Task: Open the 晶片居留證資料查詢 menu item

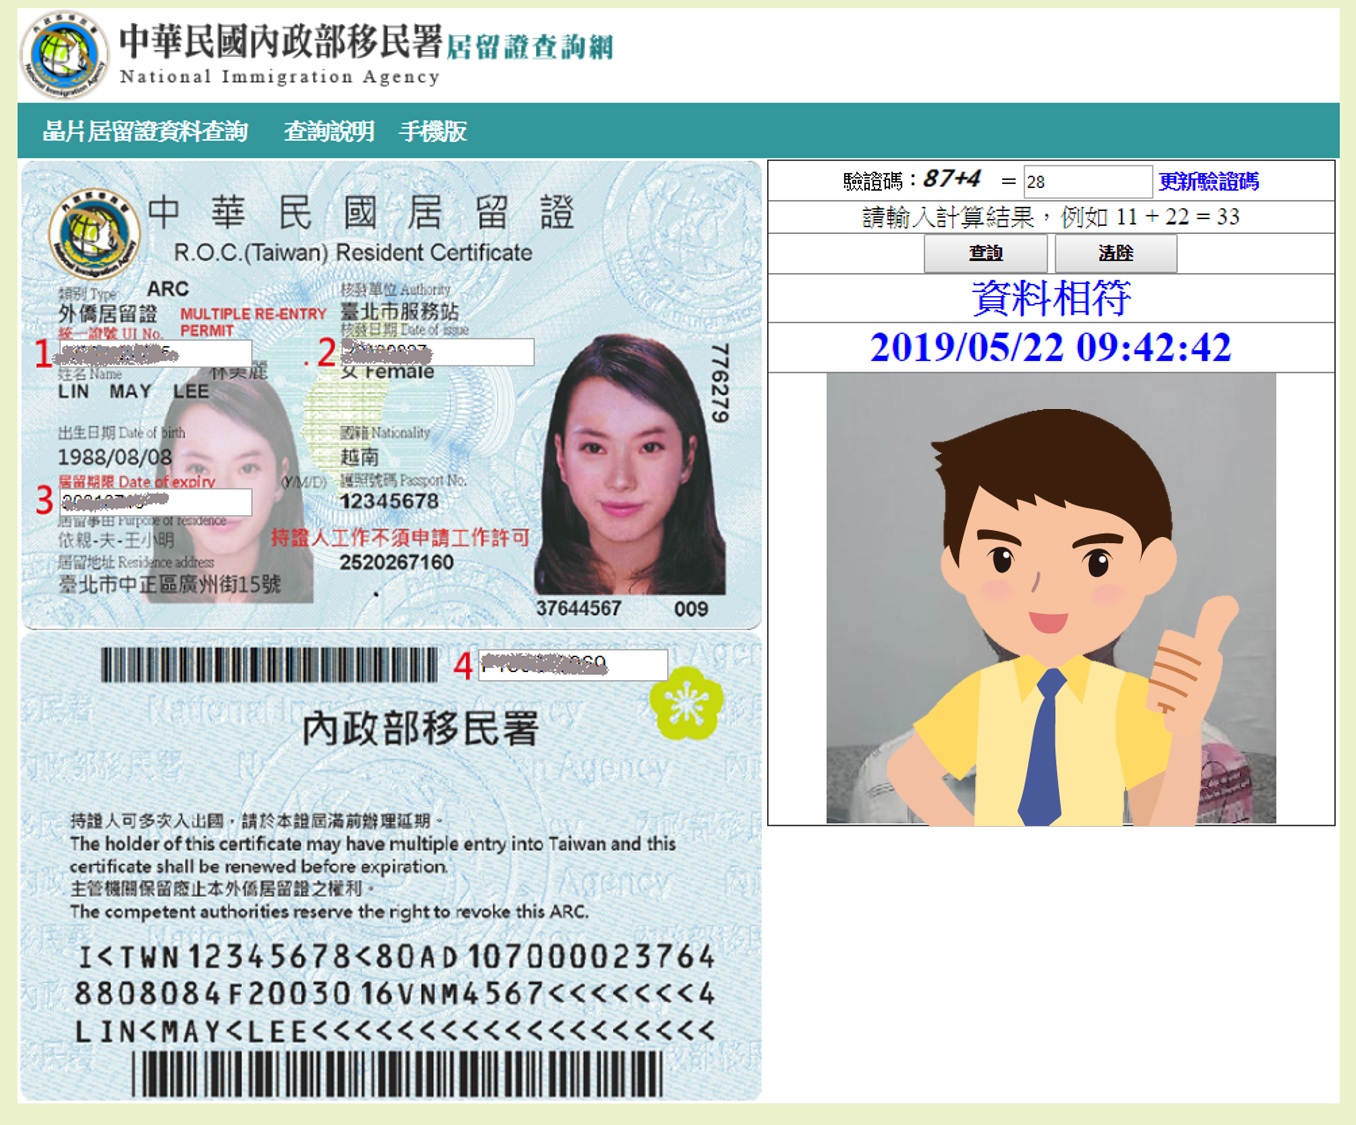Action: click(x=145, y=131)
